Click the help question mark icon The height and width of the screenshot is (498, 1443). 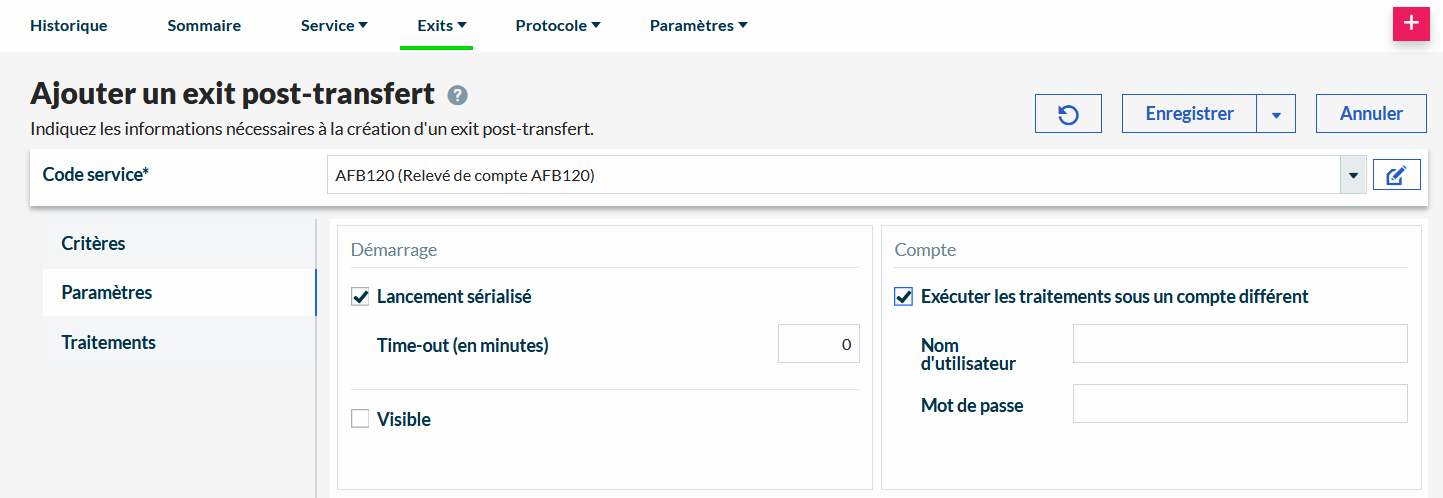point(457,95)
